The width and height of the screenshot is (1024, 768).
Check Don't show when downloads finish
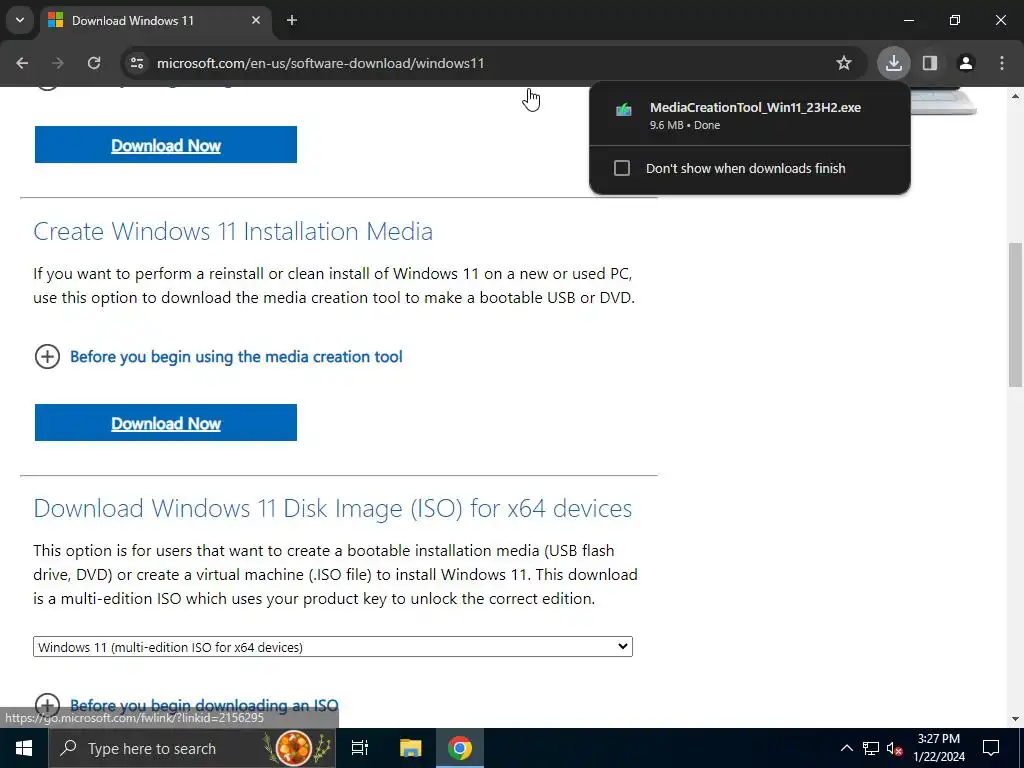(x=622, y=168)
